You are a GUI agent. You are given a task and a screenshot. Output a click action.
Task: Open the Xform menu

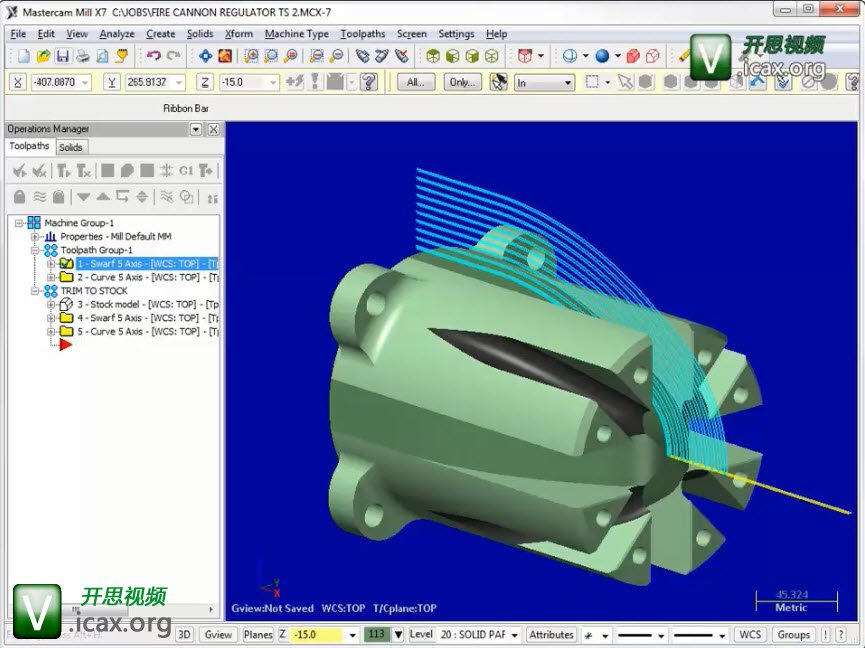coord(238,34)
